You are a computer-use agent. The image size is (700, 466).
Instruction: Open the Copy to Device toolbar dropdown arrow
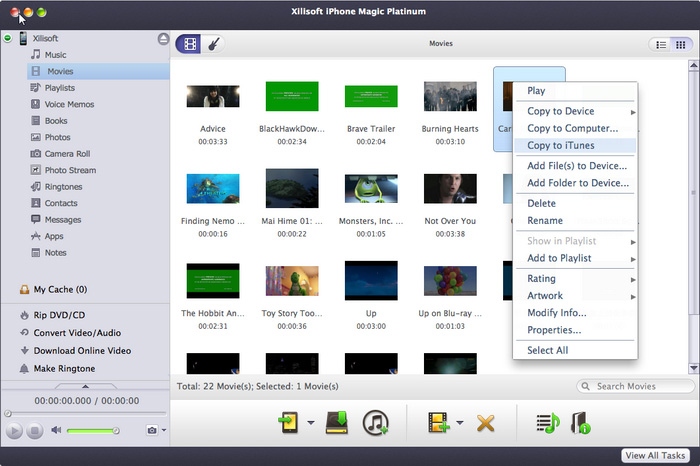(311, 423)
